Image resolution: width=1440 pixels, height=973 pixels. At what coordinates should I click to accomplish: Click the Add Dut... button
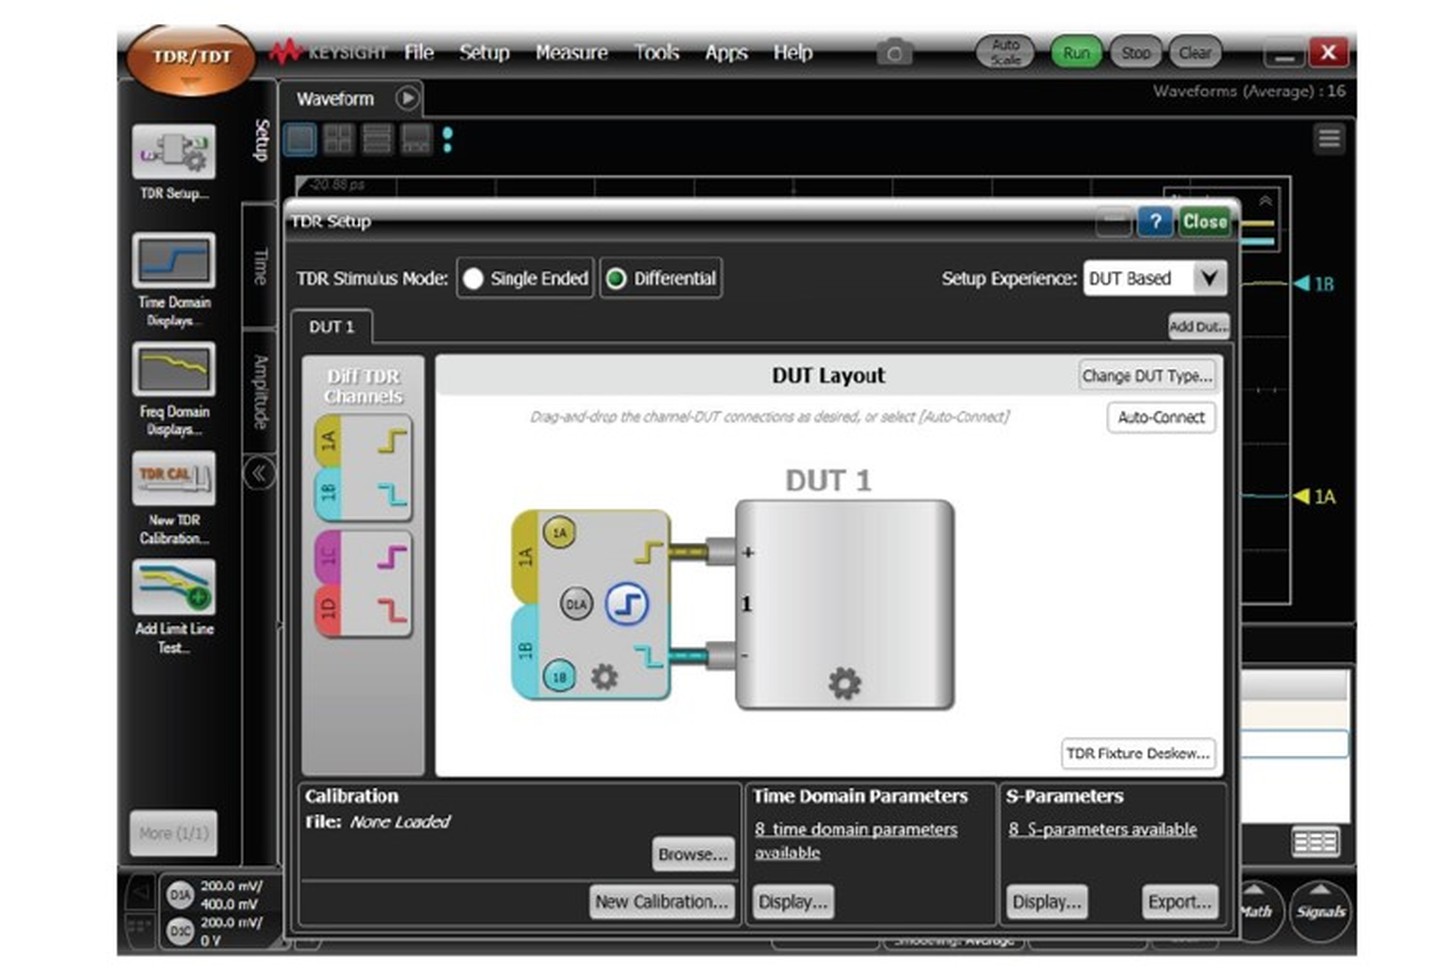pos(1198,326)
